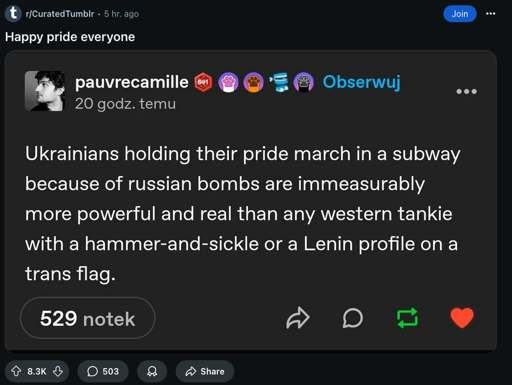Open the pauvrecamille blog by username
Screen dimensions: 512x385
[x=132, y=82]
